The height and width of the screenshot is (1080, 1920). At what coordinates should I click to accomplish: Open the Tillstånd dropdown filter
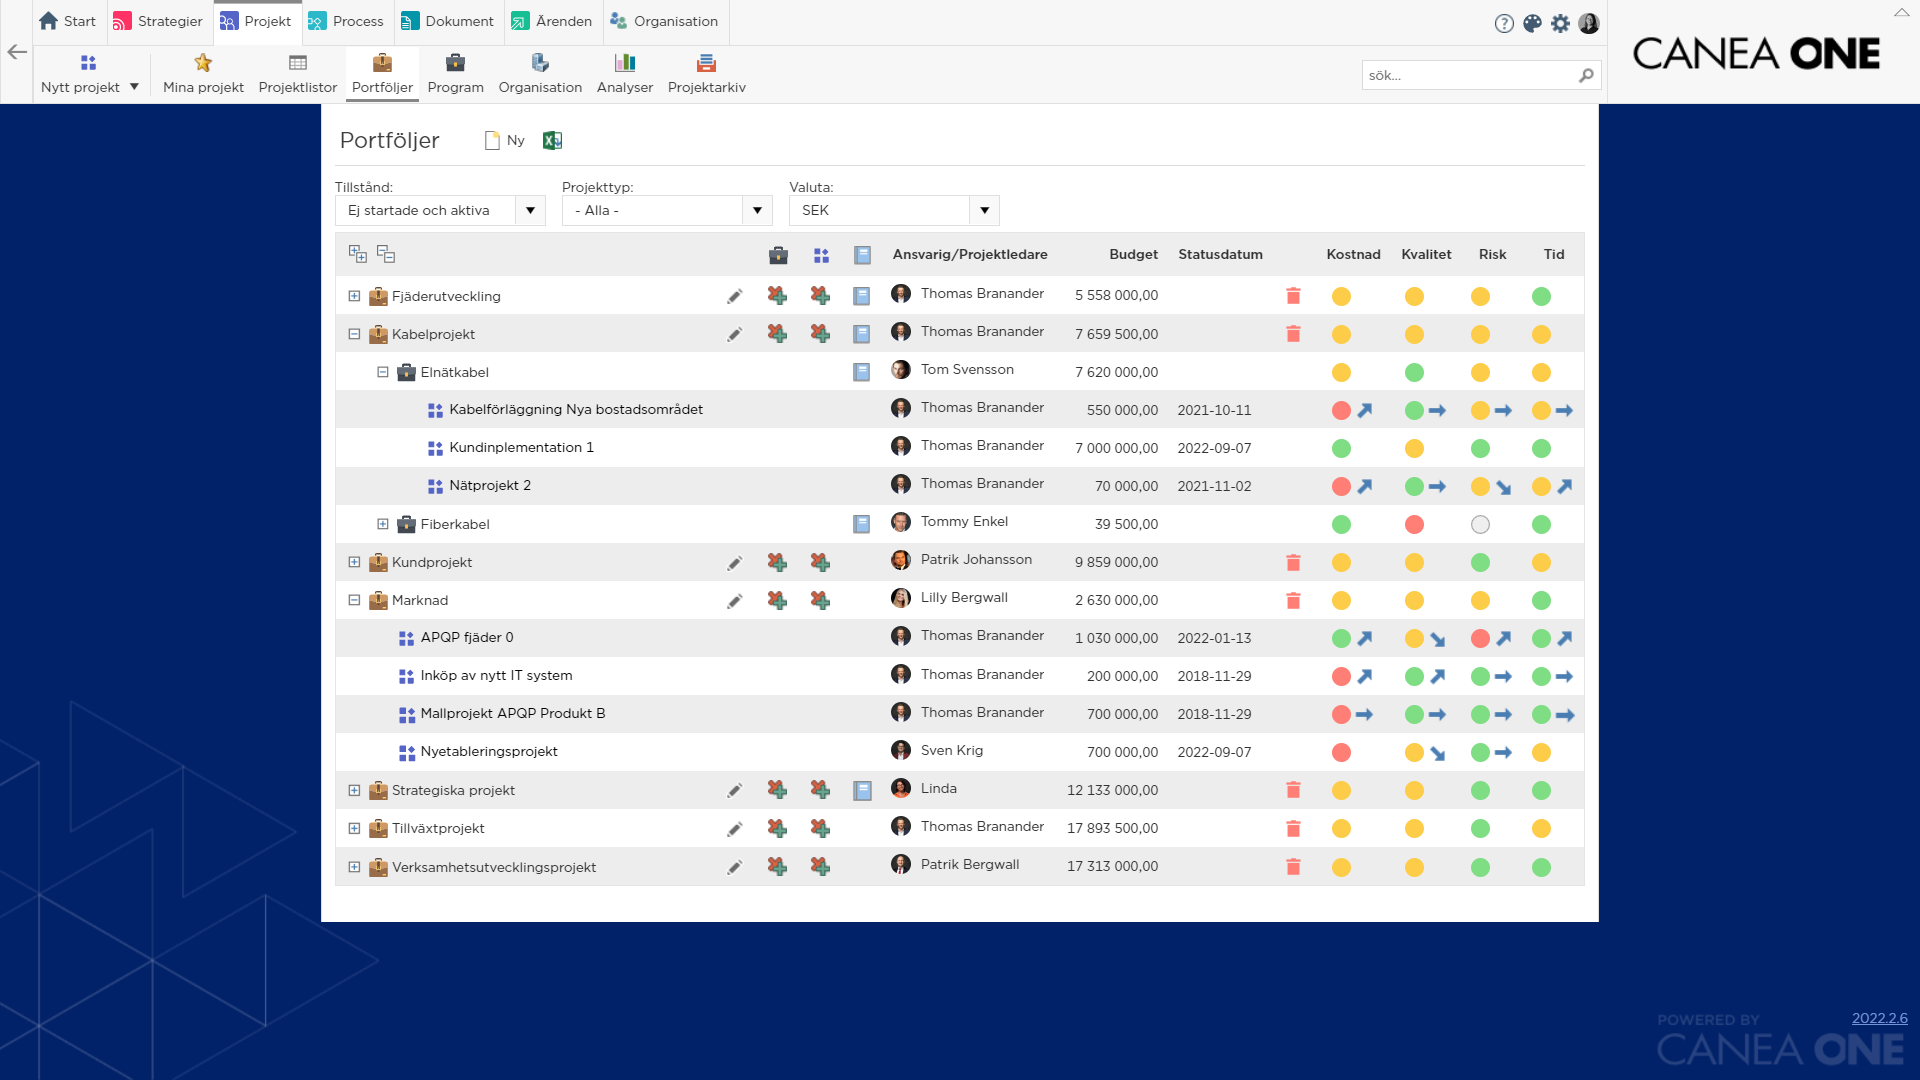[530, 210]
